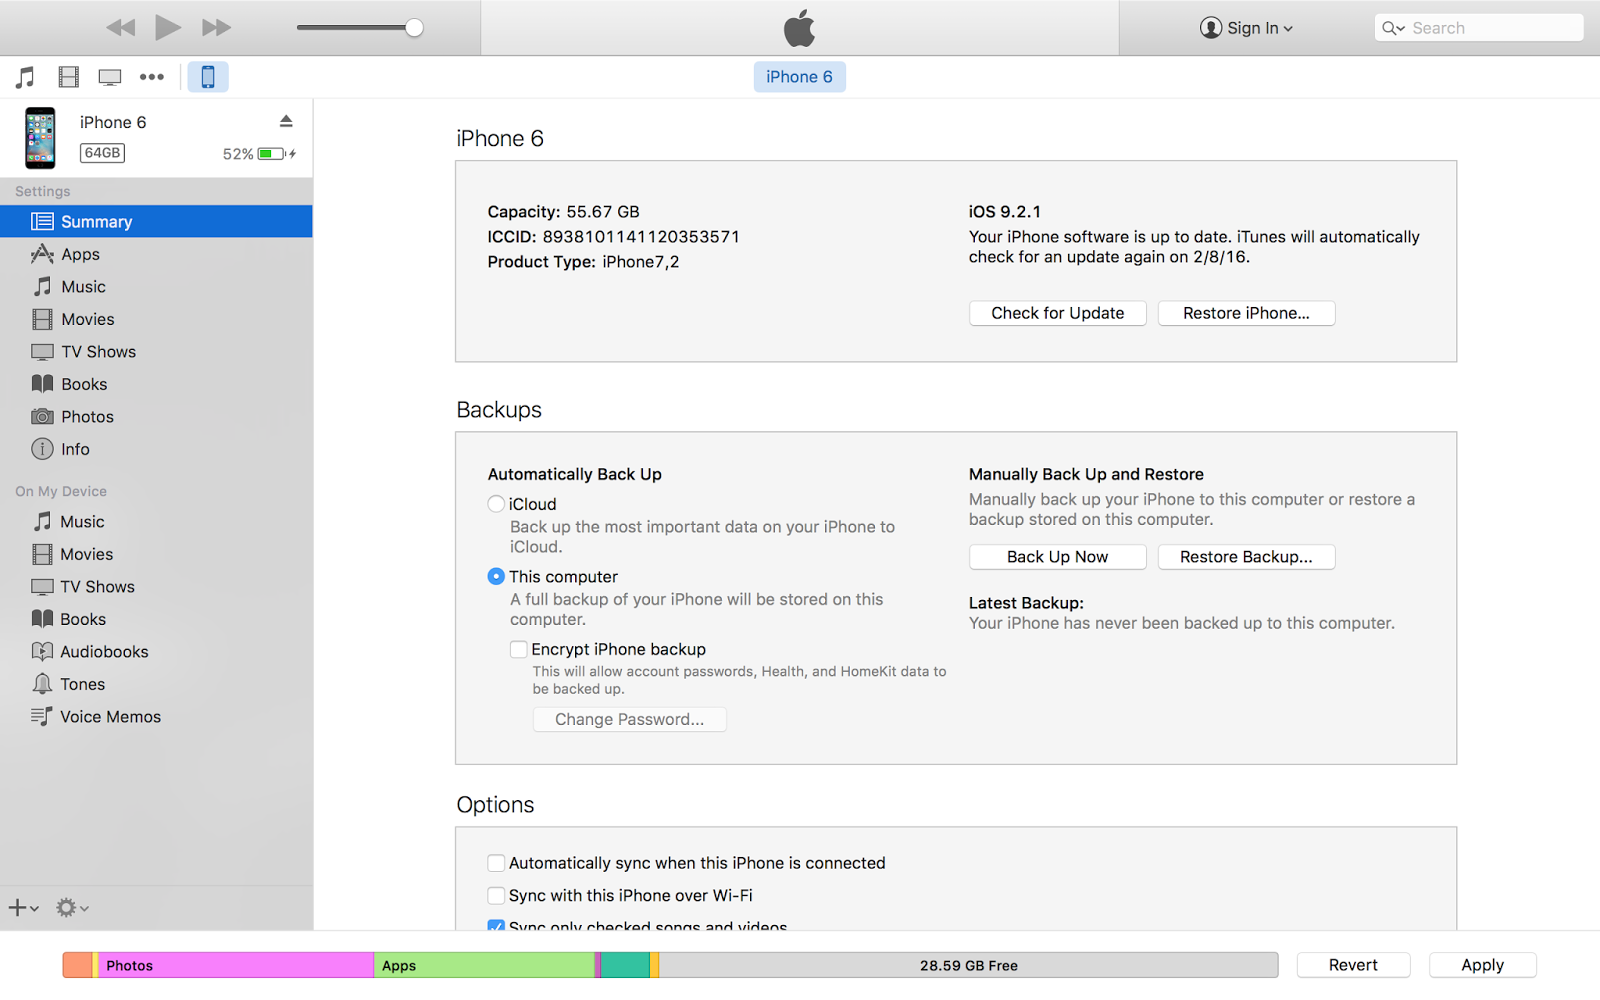
Task: Click the green Apps storage segment
Action: pyautogui.click(x=484, y=965)
